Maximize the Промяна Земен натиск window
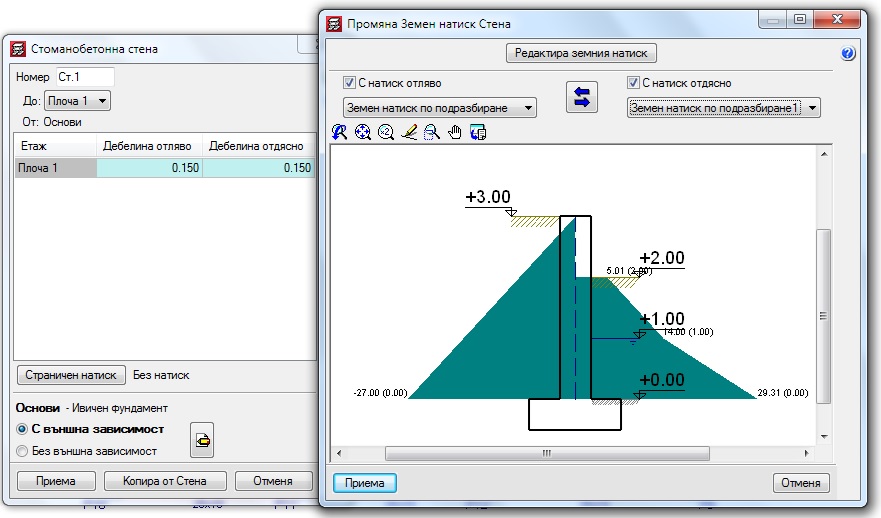The image size is (881, 518). point(800,20)
